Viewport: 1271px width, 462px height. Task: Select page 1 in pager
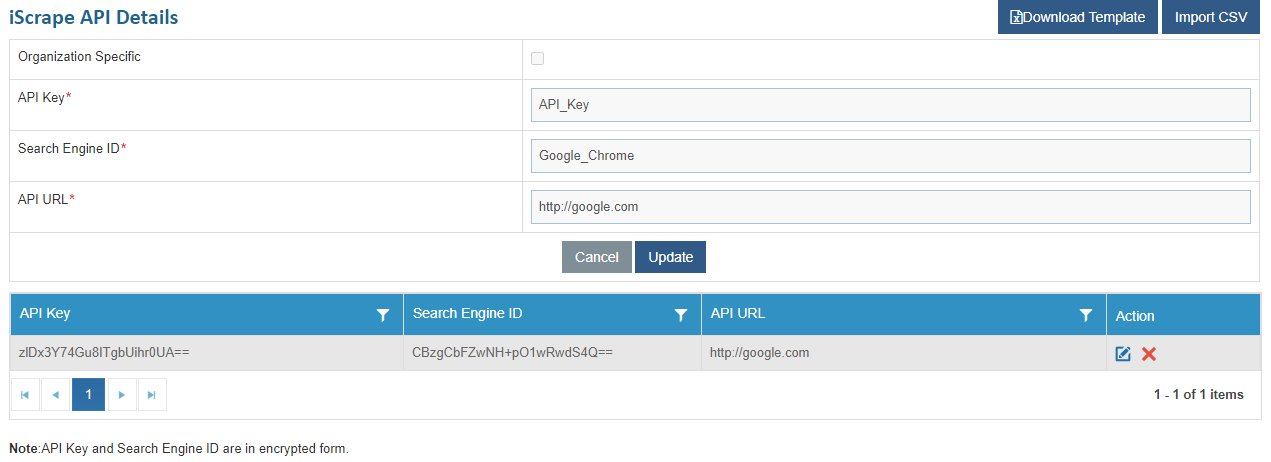point(88,395)
